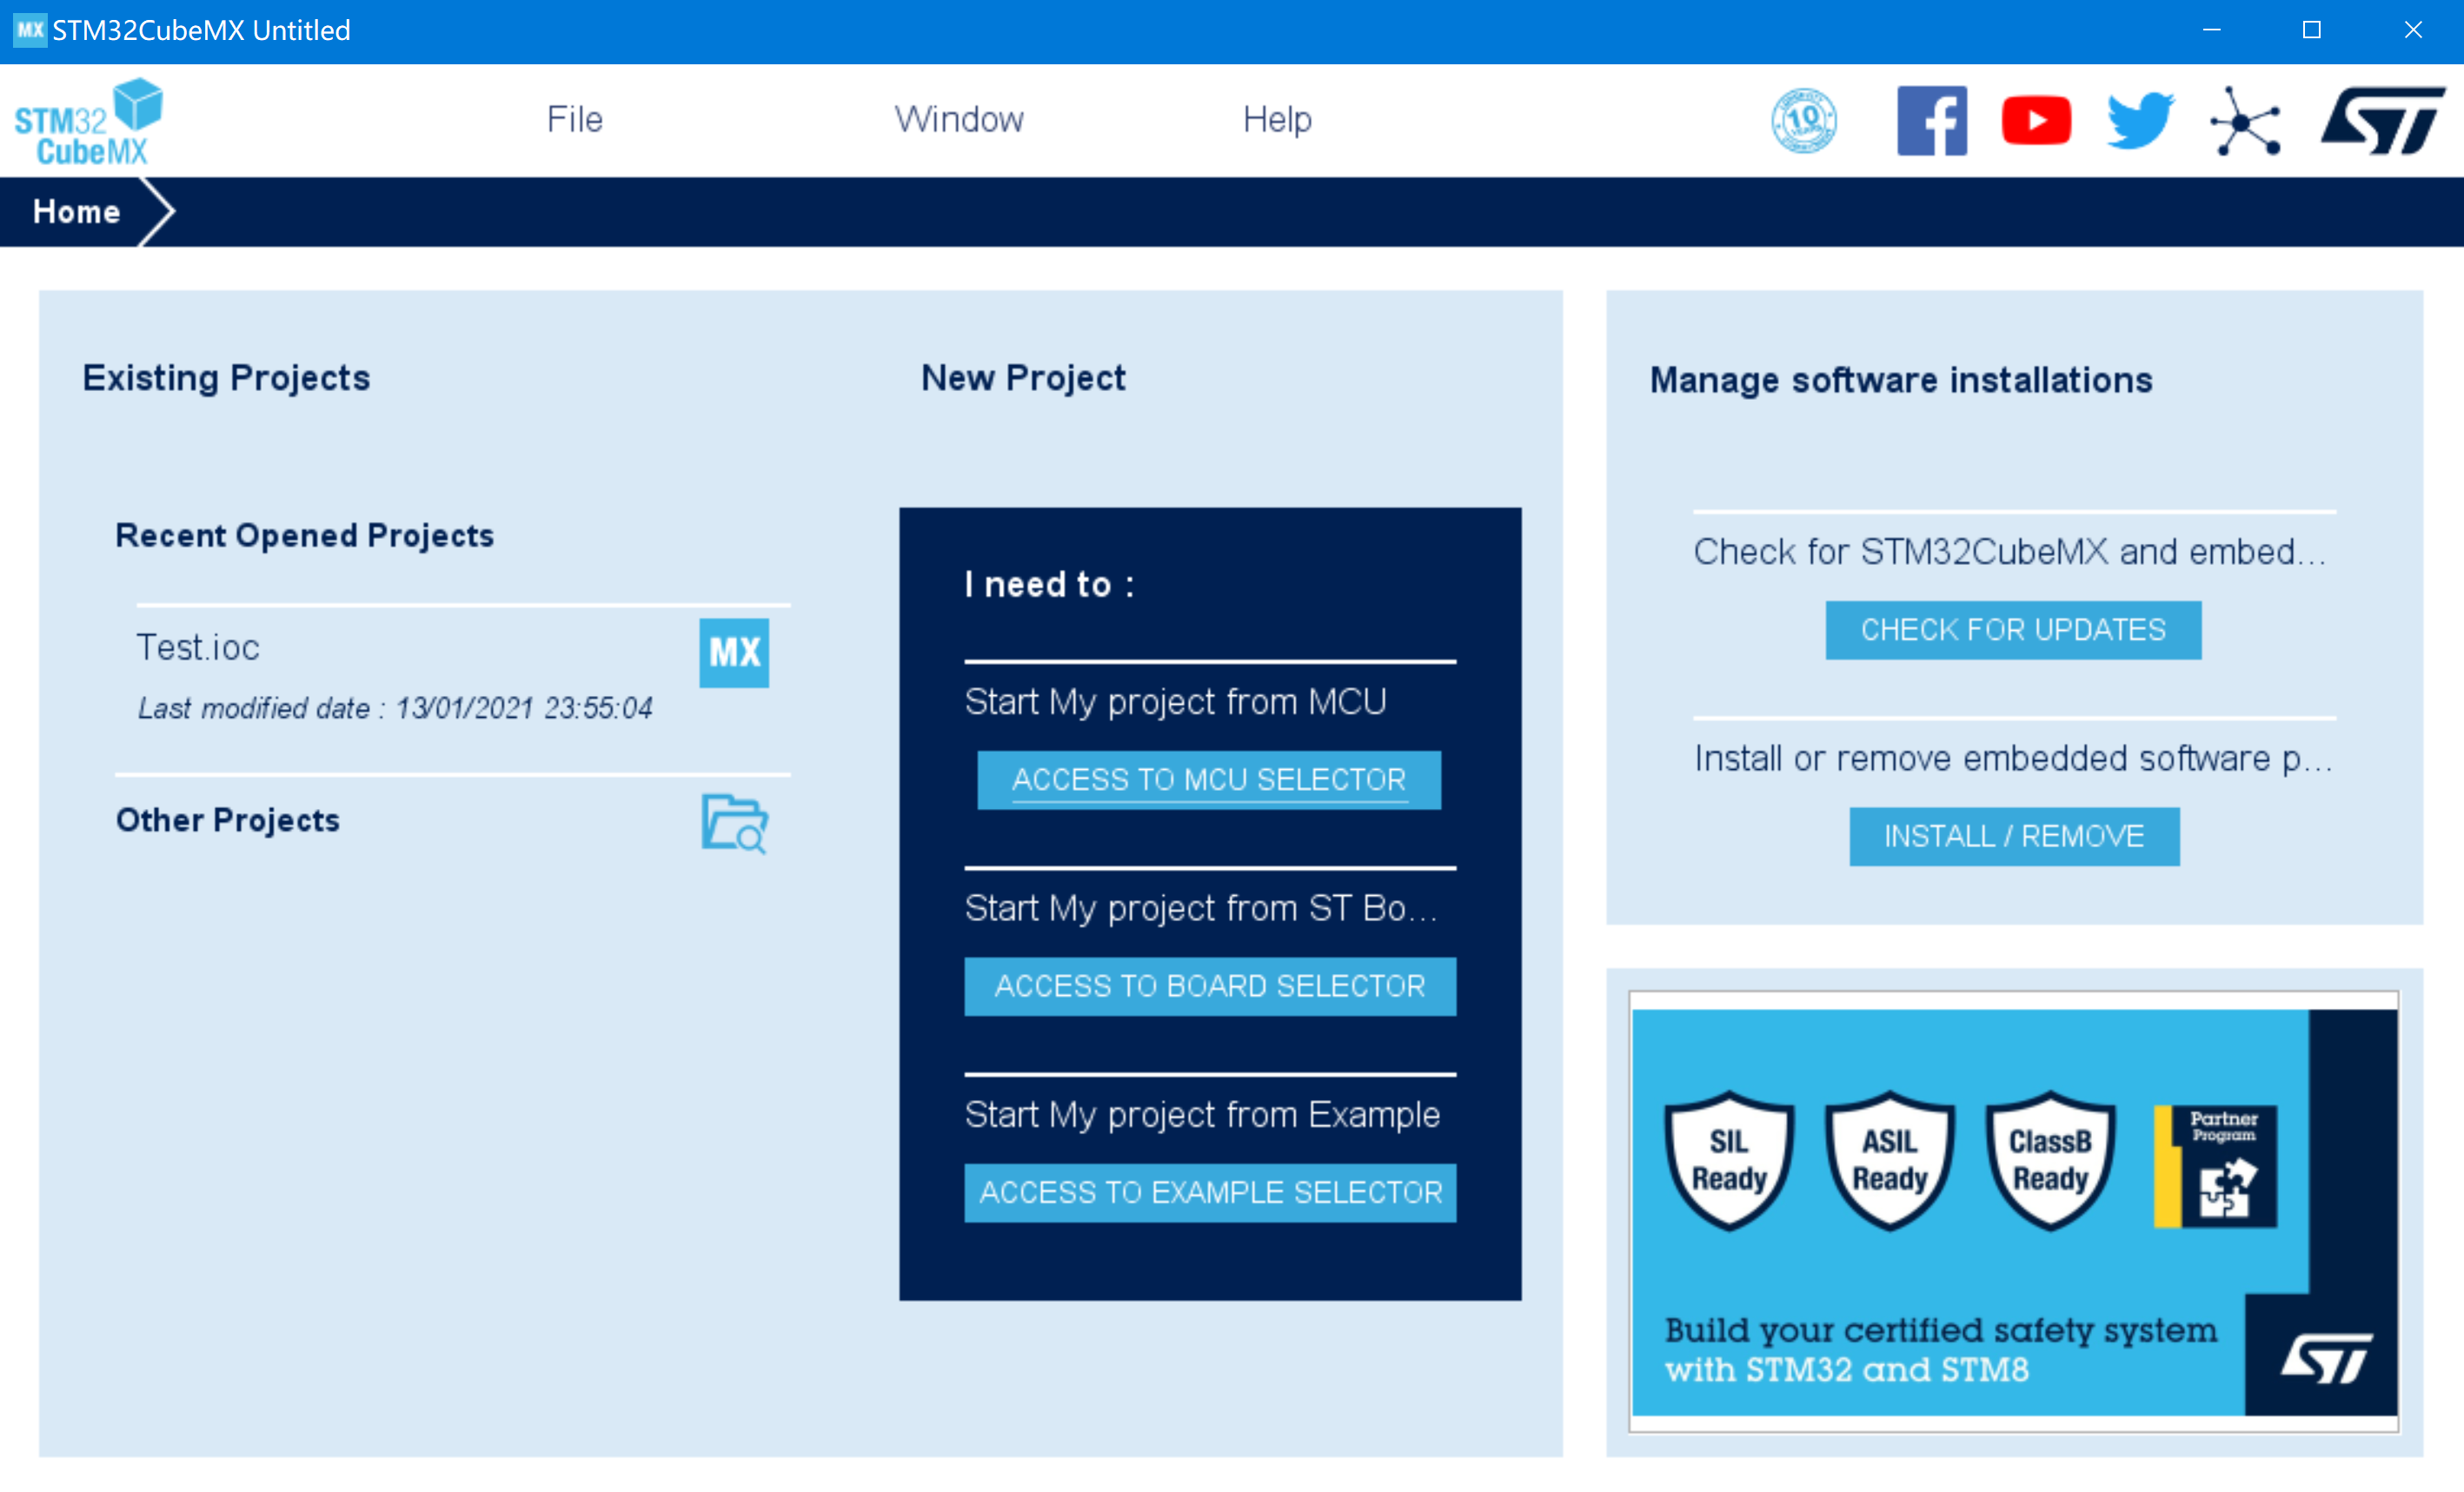Viewport: 2464px width, 1492px height.
Task: Click the Home breadcrumb tab
Action: pos(76,211)
